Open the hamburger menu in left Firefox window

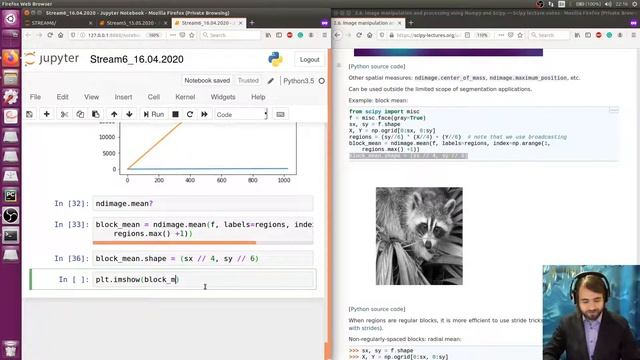324,35
